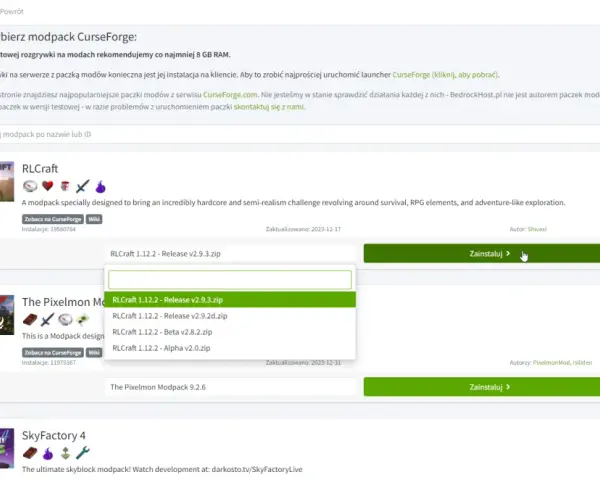This screenshot has width=600, height=480.
Task: Open the RLCraft version dropdown
Action: click(230, 254)
